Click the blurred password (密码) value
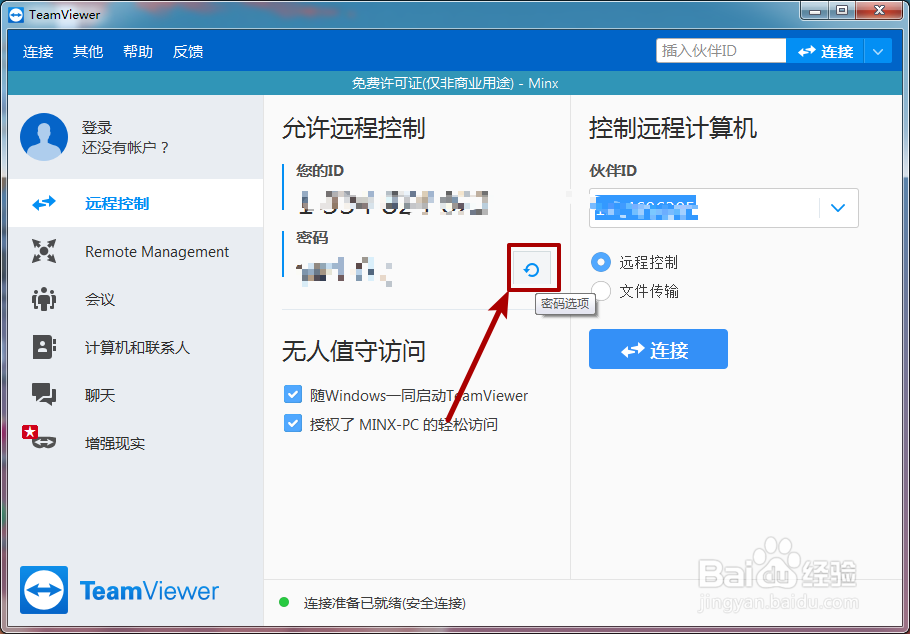Screen dimensions: 910x634 tap(344, 271)
